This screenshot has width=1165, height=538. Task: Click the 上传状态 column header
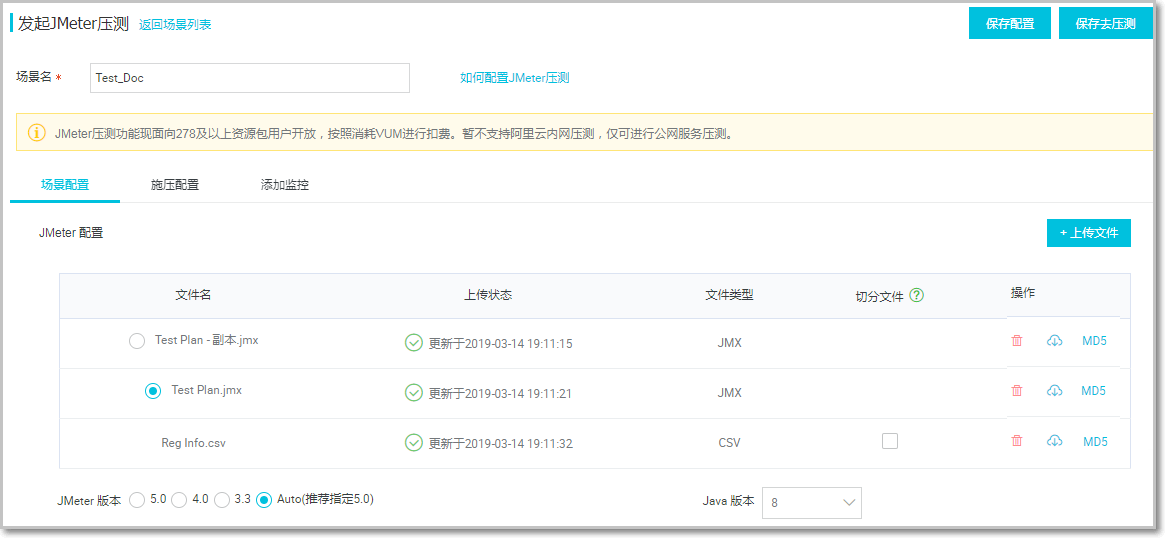click(x=488, y=295)
